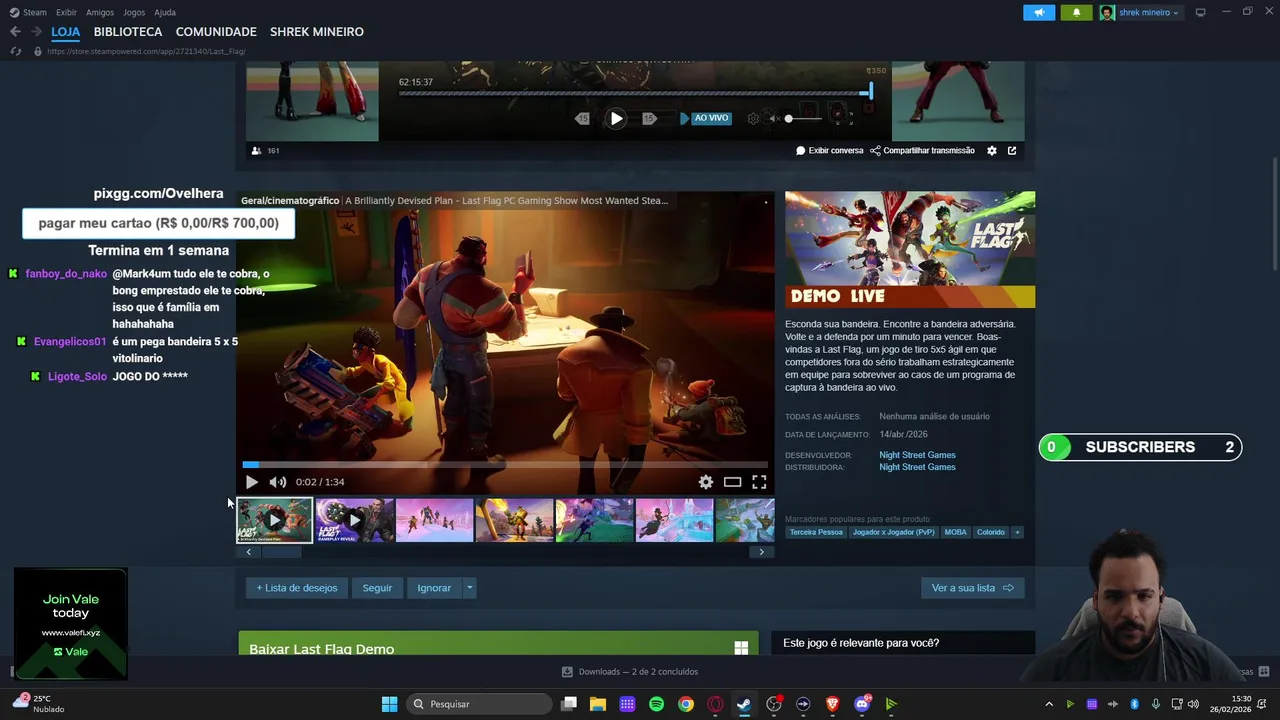The image size is (1280, 720).
Task: Select the first trailer thumbnail
Action: click(x=274, y=520)
